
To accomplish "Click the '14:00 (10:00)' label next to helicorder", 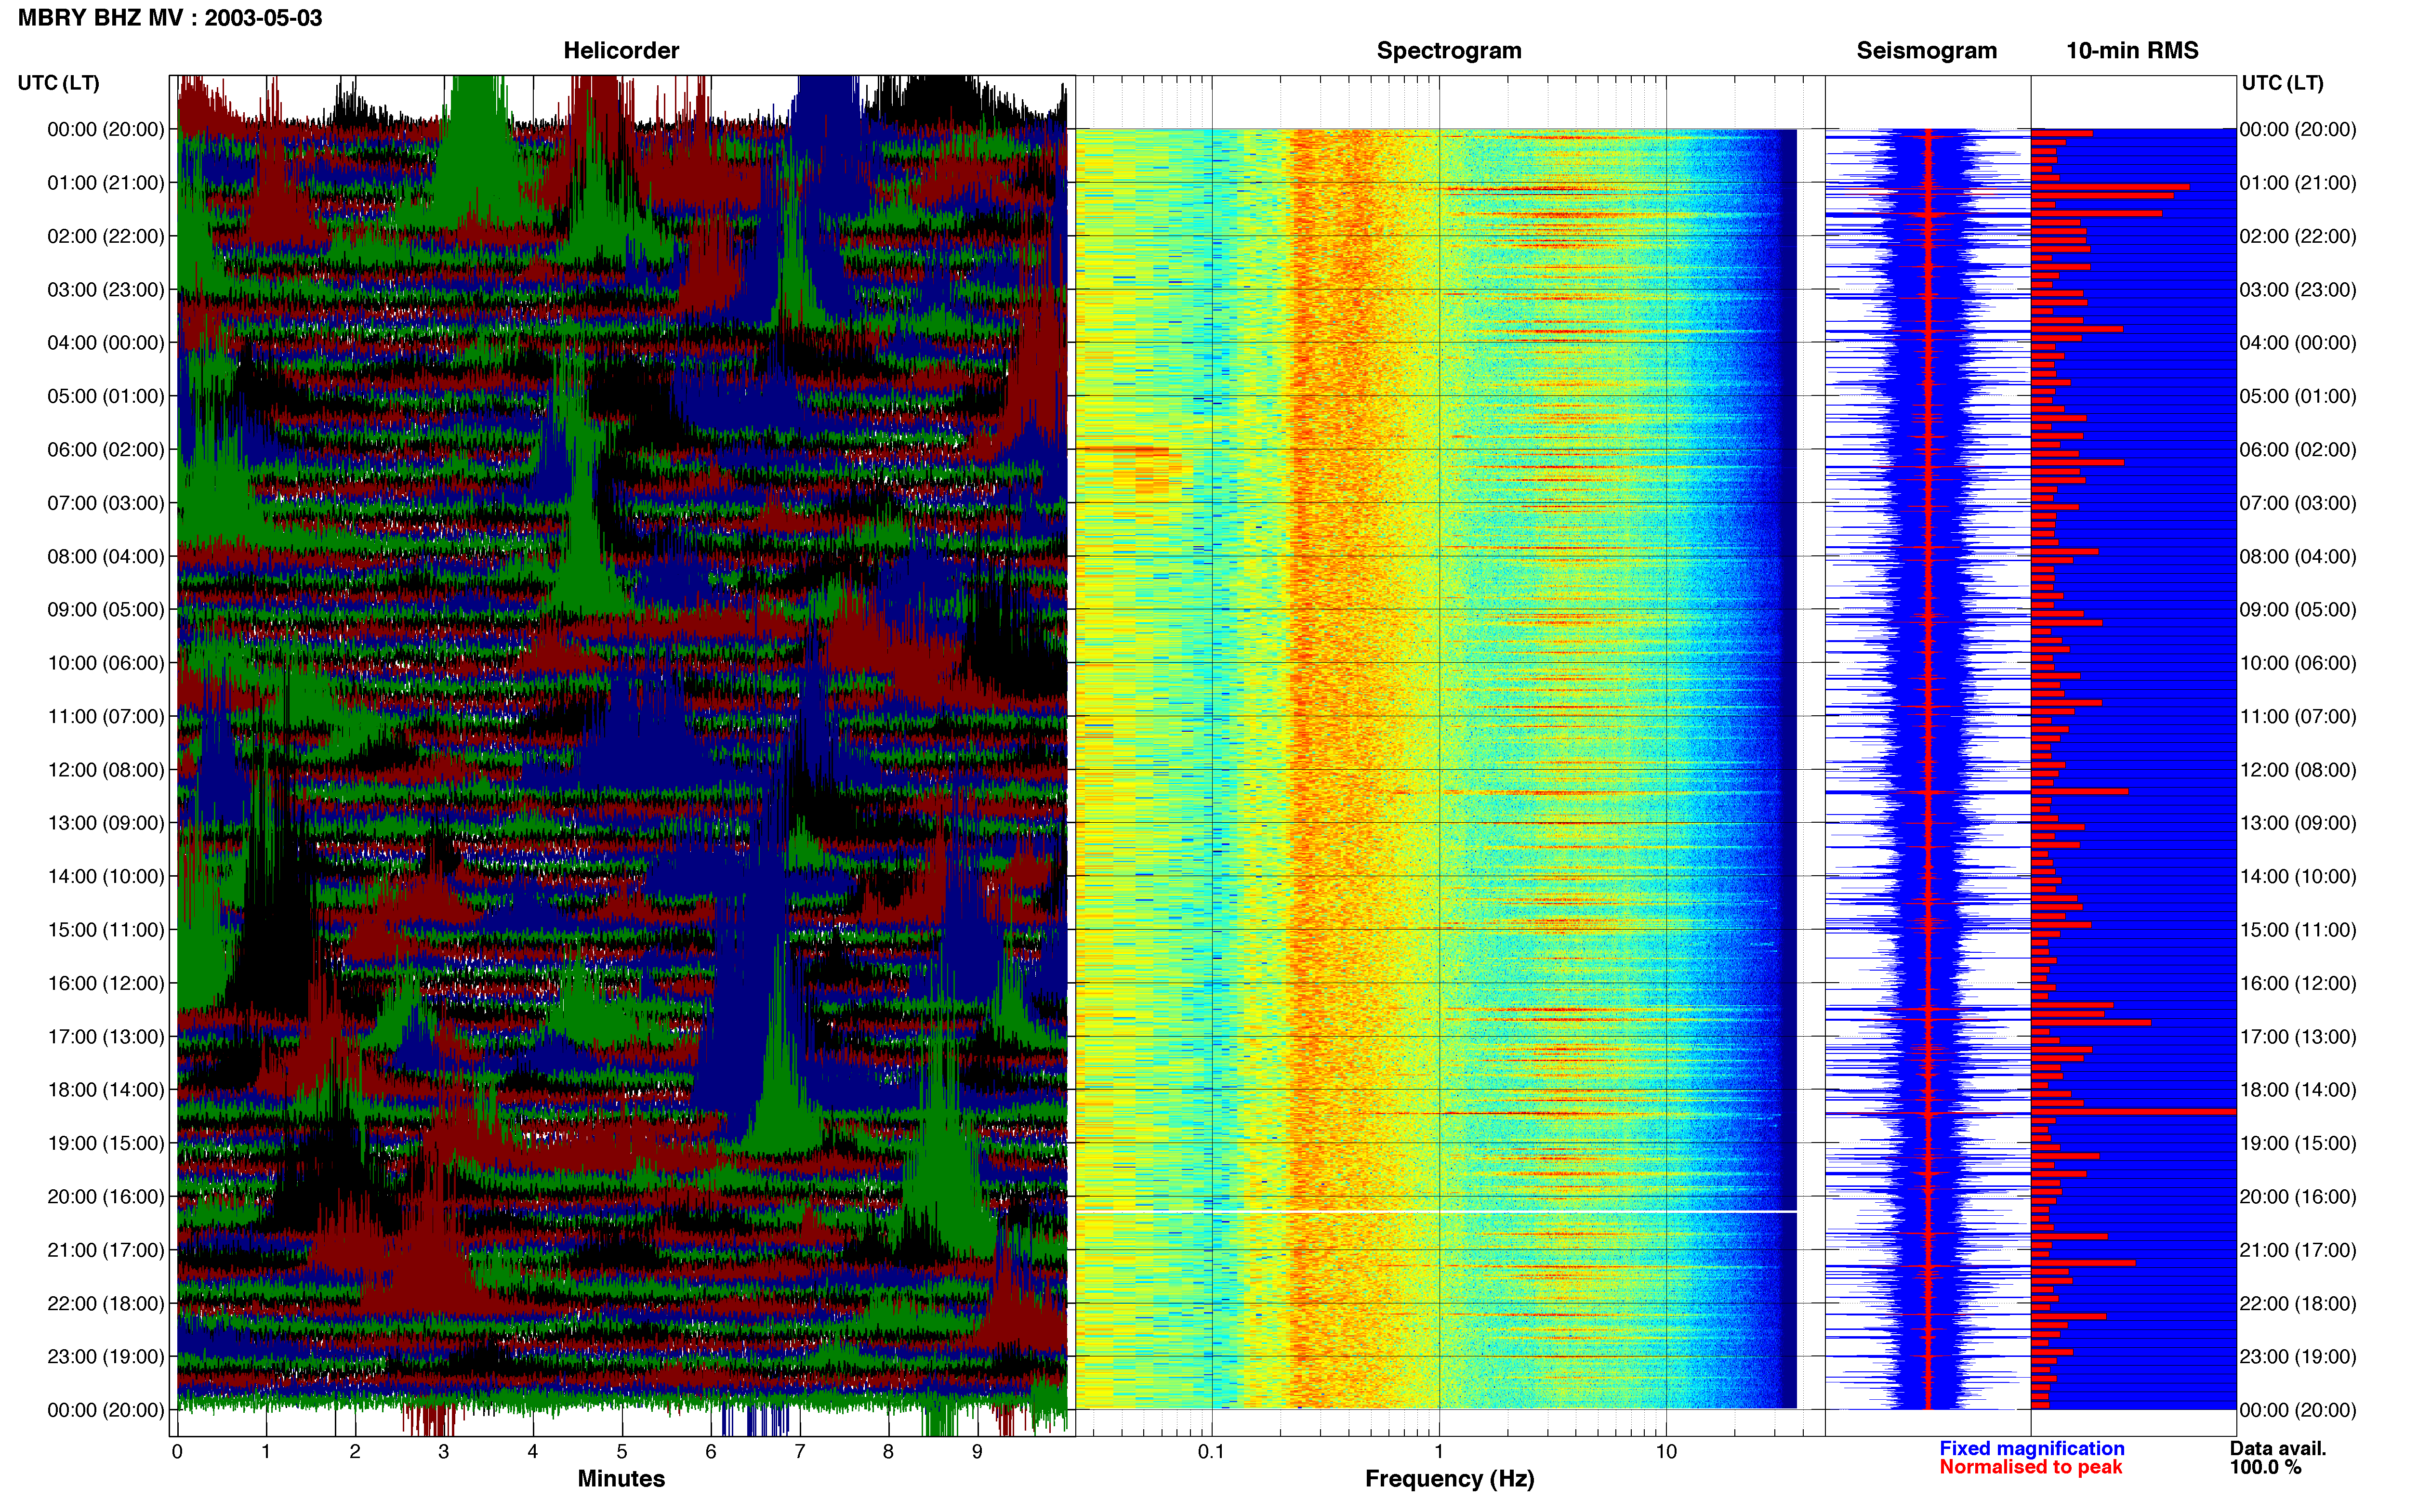I will pyautogui.click(x=106, y=877).
